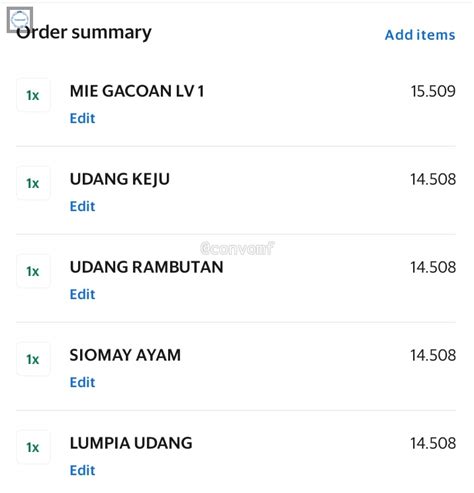Edit the UDANG KEJU item
Screen dimensions: 474x493
[82, 206]
